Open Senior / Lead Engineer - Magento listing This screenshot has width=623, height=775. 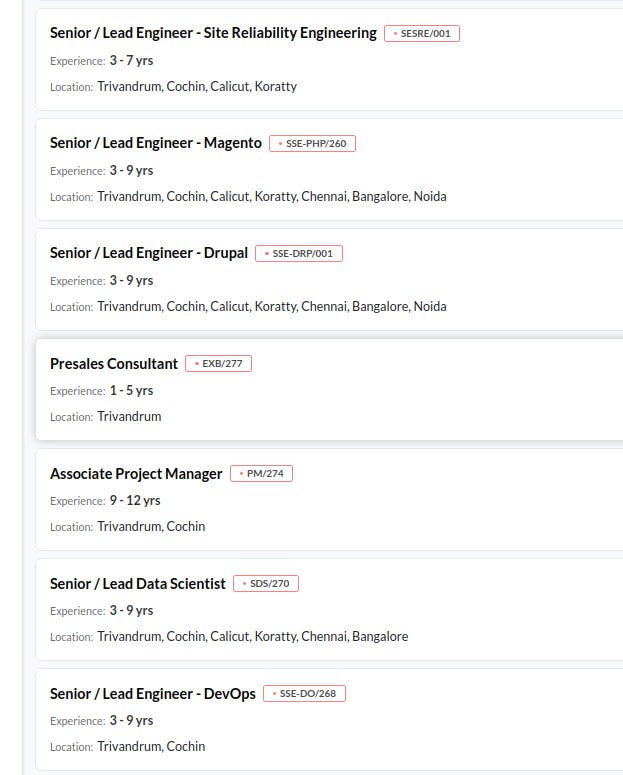(x=156, y=143)
